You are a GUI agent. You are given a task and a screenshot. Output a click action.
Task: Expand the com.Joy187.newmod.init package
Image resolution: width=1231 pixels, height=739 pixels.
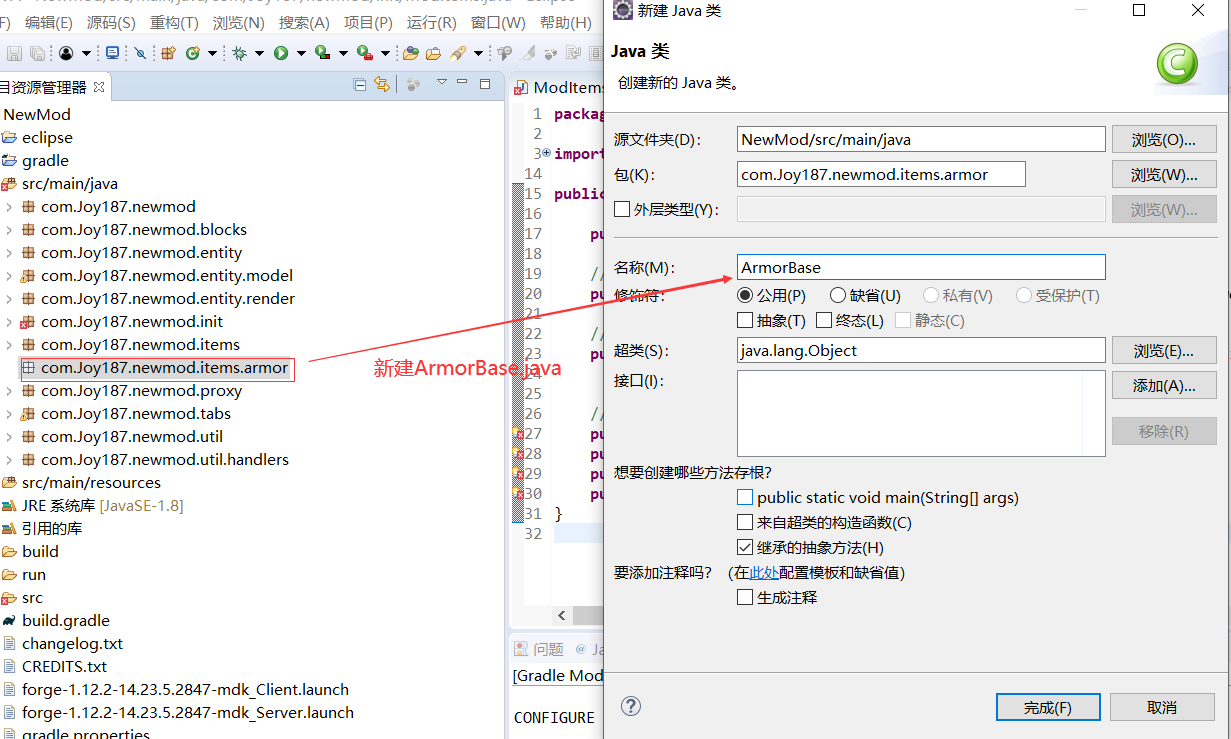click(9, 322)
